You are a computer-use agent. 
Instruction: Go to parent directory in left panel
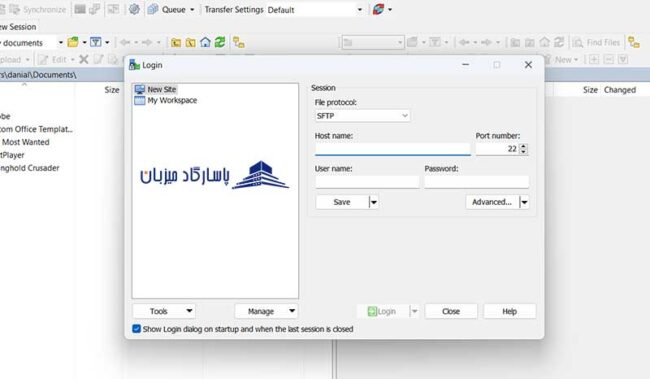(176, 42)
